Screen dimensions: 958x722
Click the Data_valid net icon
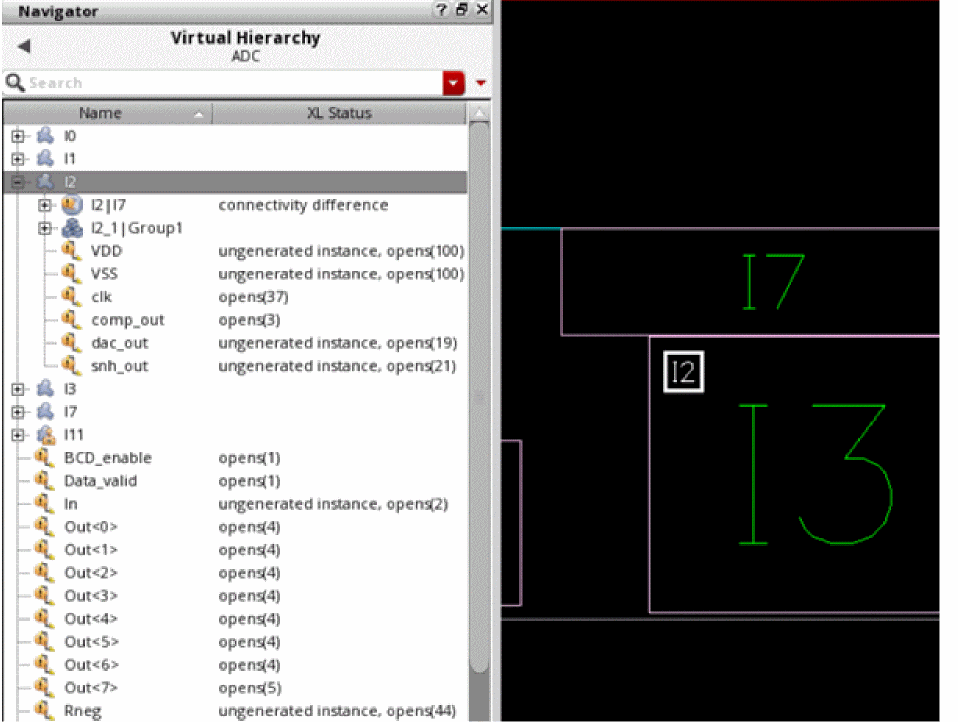click(x=44, y=480)
